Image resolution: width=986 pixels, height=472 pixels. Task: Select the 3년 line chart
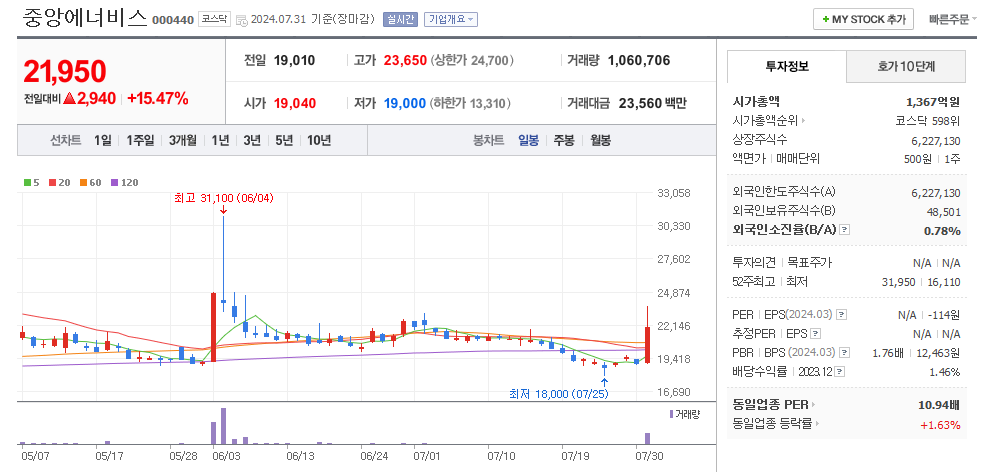pos(252,140)
